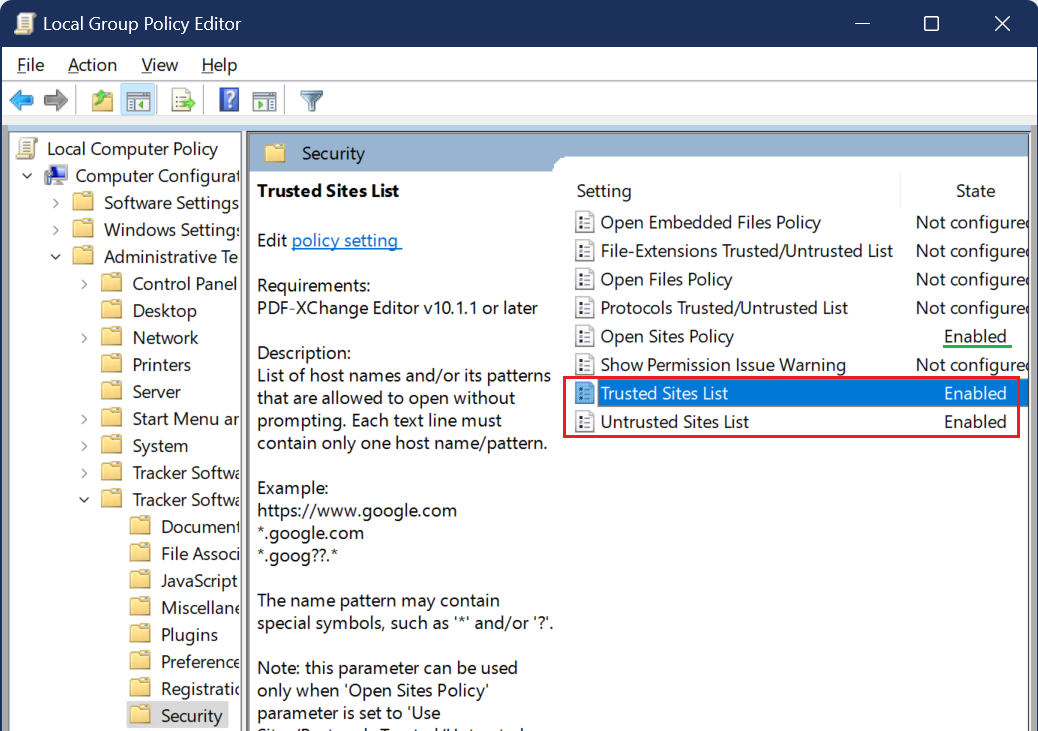
Task: Click the Open Files Policy setting icon
Action: click(x=584, y=279)
